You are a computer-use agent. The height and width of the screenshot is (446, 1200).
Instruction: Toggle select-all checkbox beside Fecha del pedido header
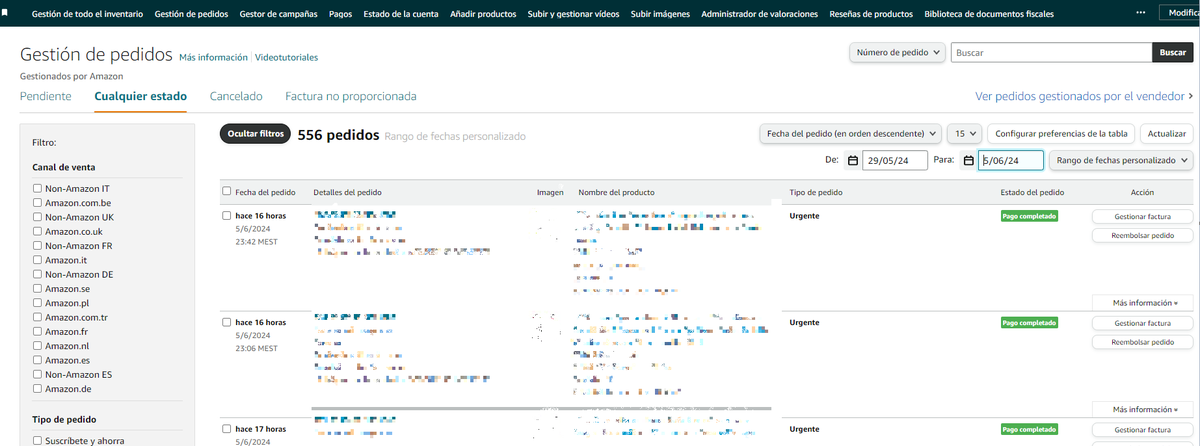[226, 192]
